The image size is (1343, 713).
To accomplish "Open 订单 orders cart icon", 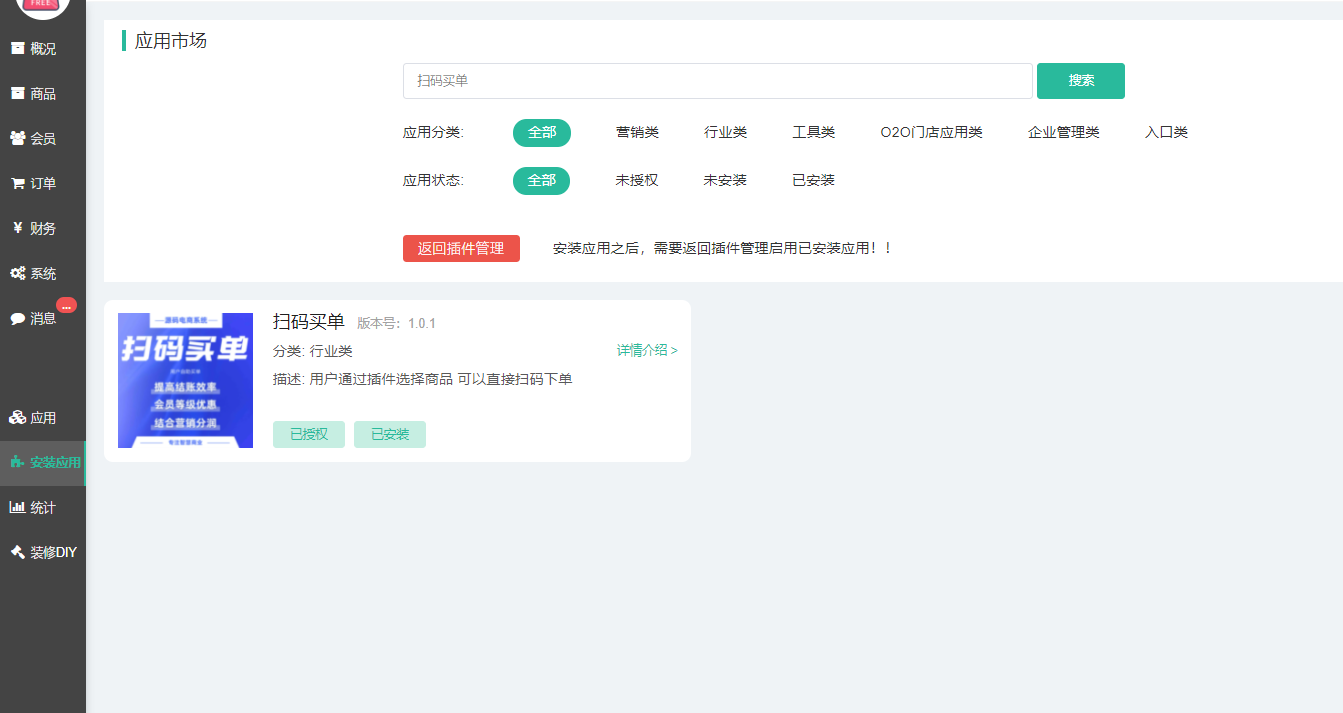I will pos(17,183).
